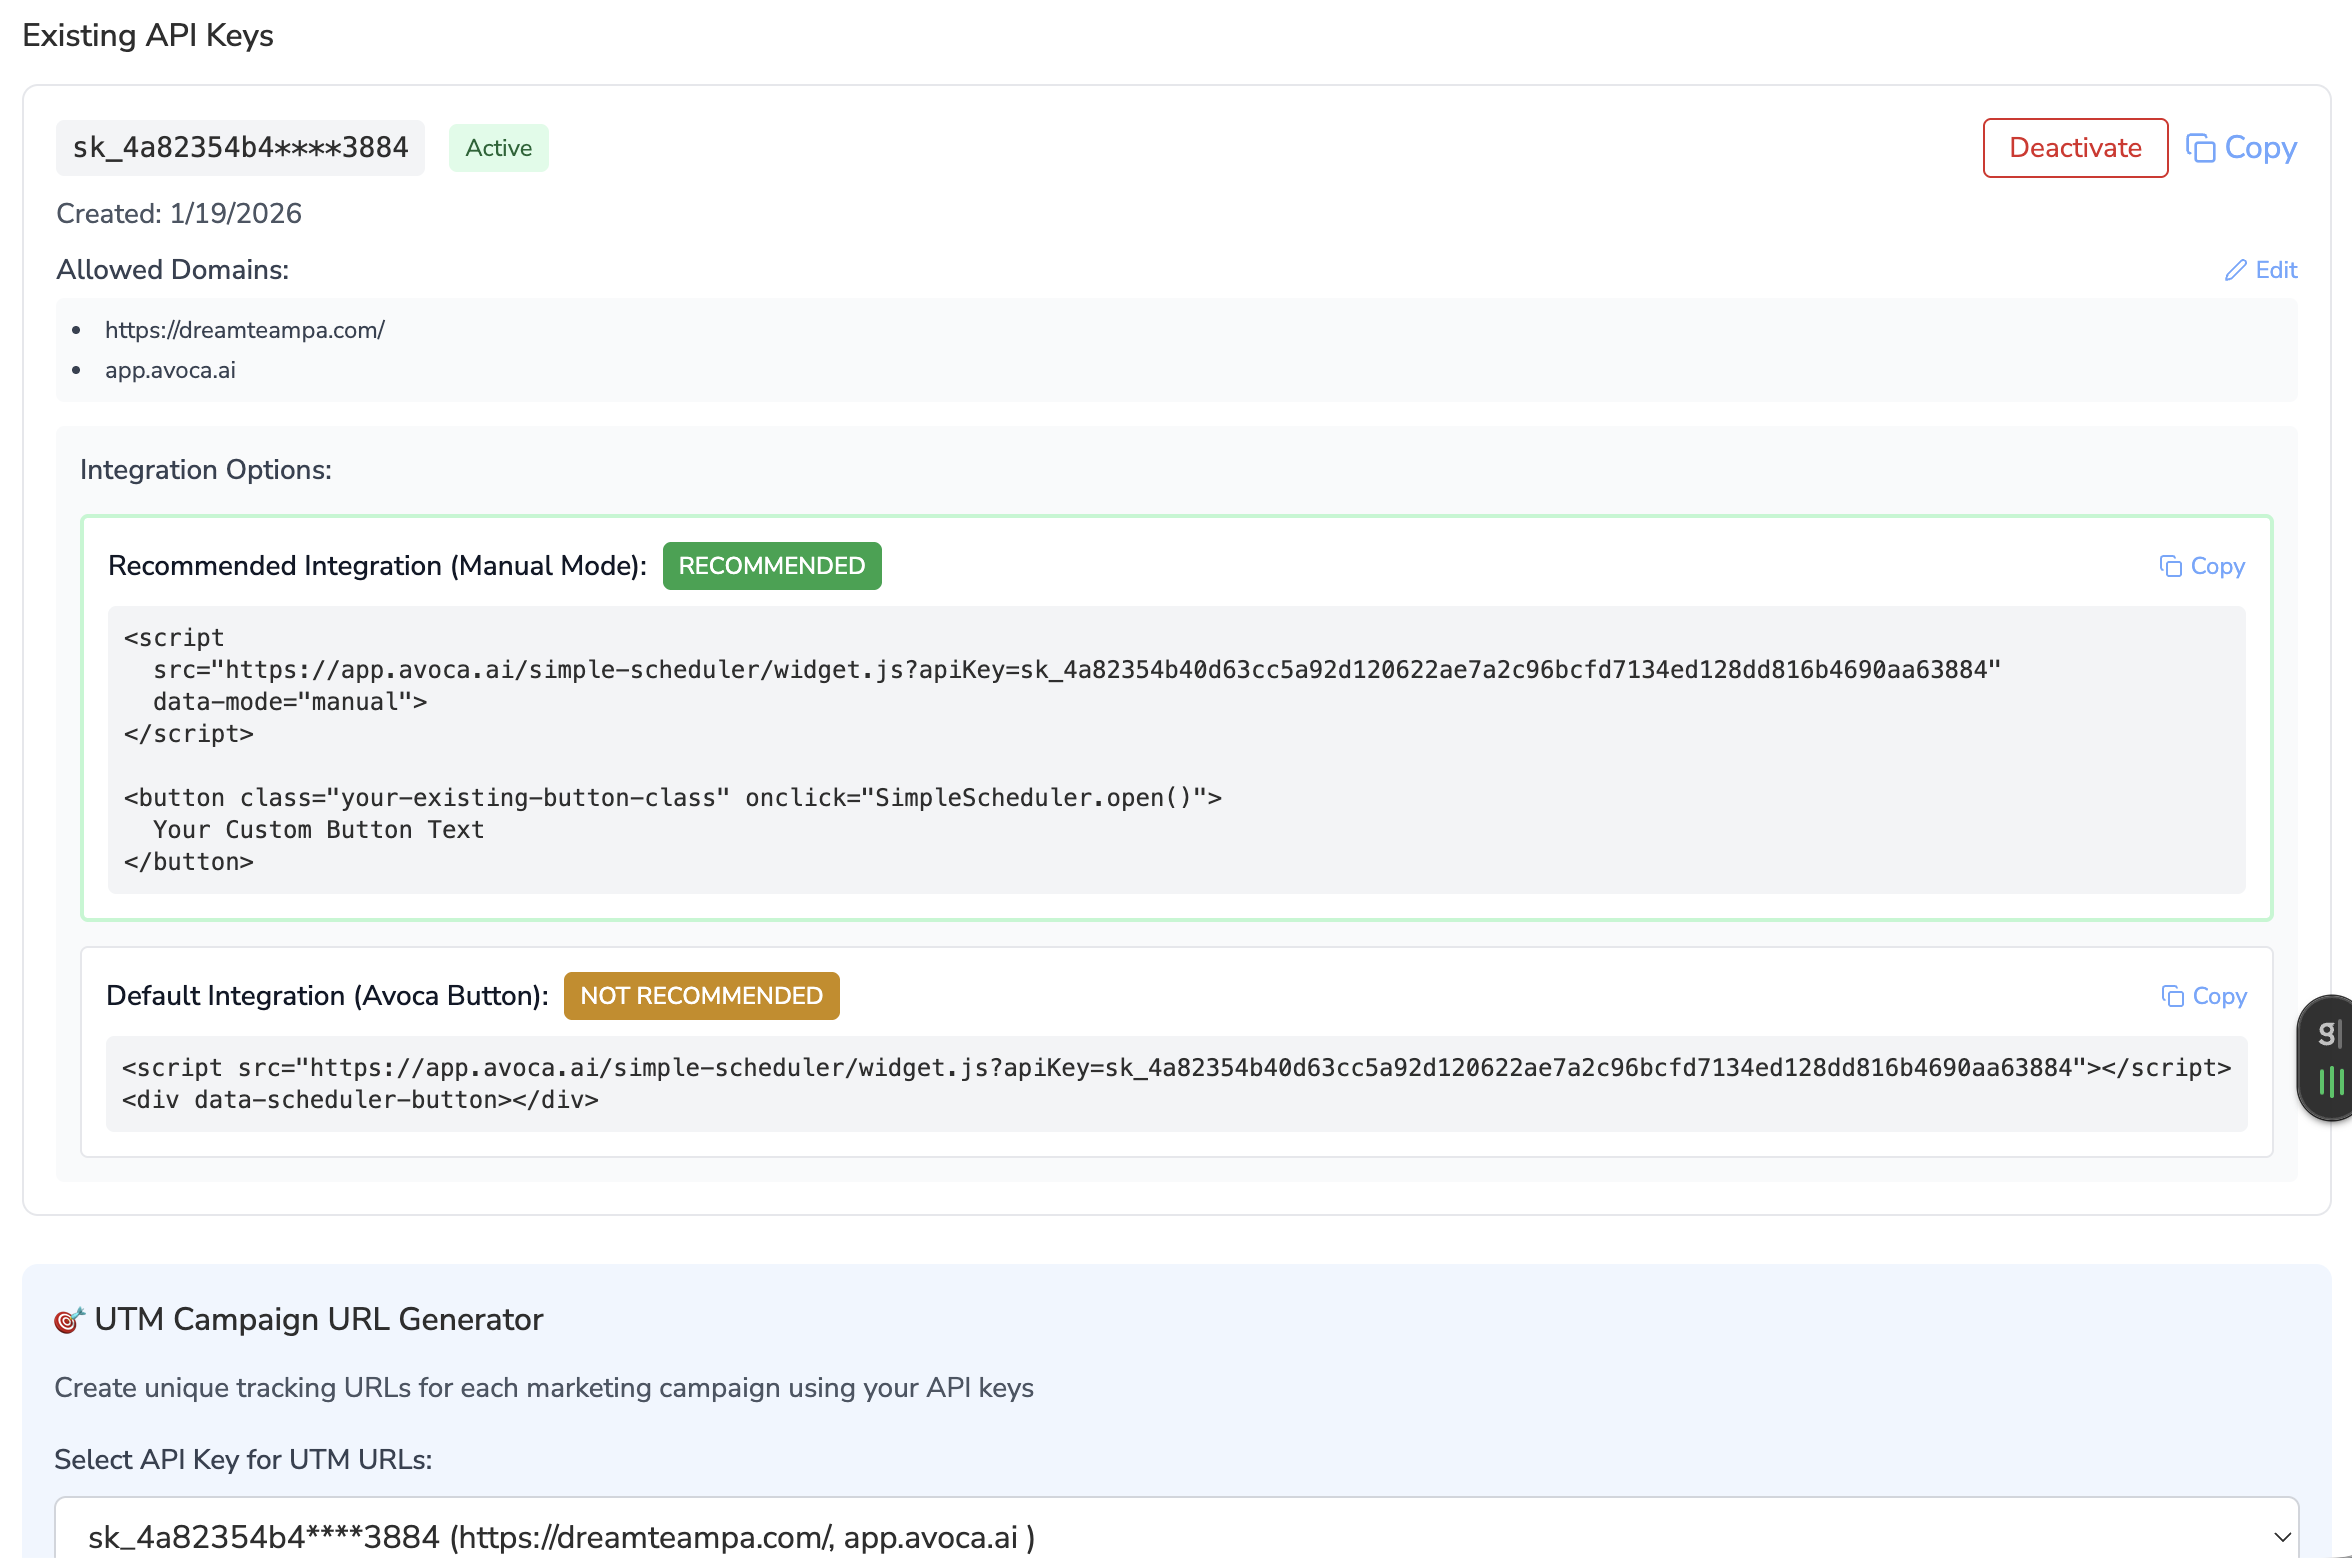Click inside the manual mode script code block

click(x=1175, y=750)
